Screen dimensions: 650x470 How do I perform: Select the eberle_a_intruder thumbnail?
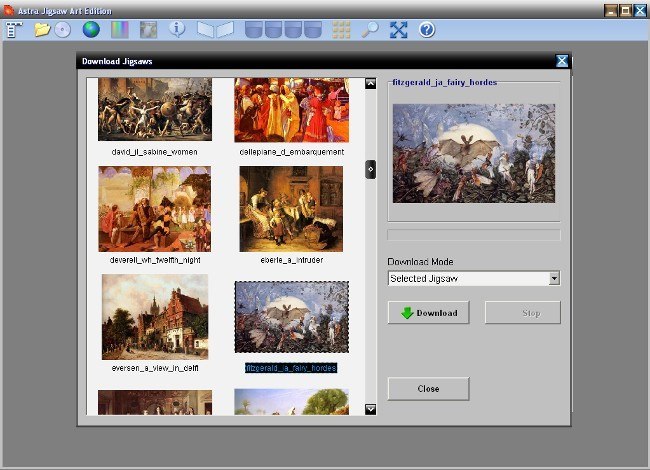[291, 209]
